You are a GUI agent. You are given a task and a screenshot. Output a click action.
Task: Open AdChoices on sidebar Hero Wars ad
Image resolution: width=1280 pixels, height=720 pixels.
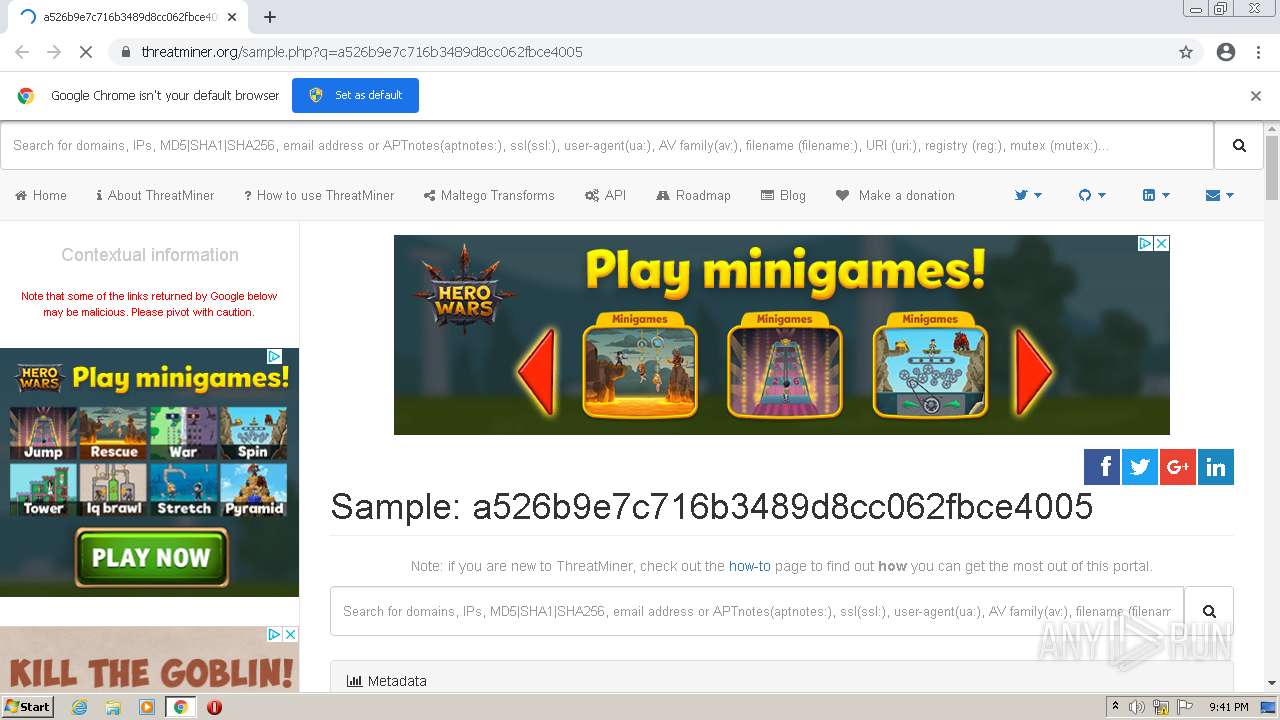point(274,356)
